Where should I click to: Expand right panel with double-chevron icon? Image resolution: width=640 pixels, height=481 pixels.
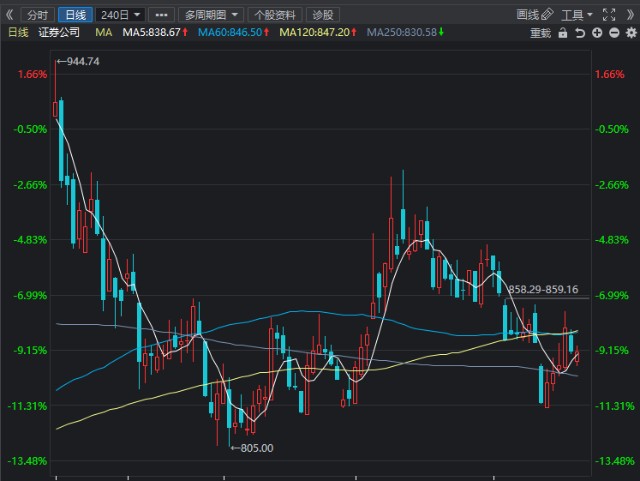click(x=630, y=15)
